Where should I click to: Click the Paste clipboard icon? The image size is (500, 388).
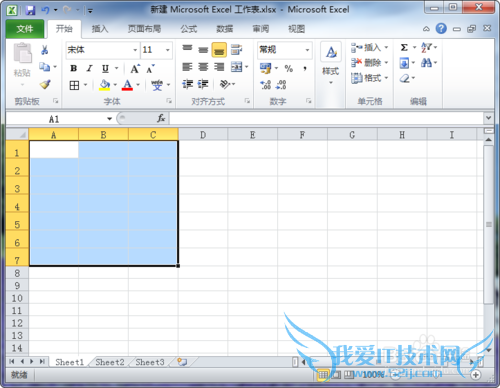(22, 53)
